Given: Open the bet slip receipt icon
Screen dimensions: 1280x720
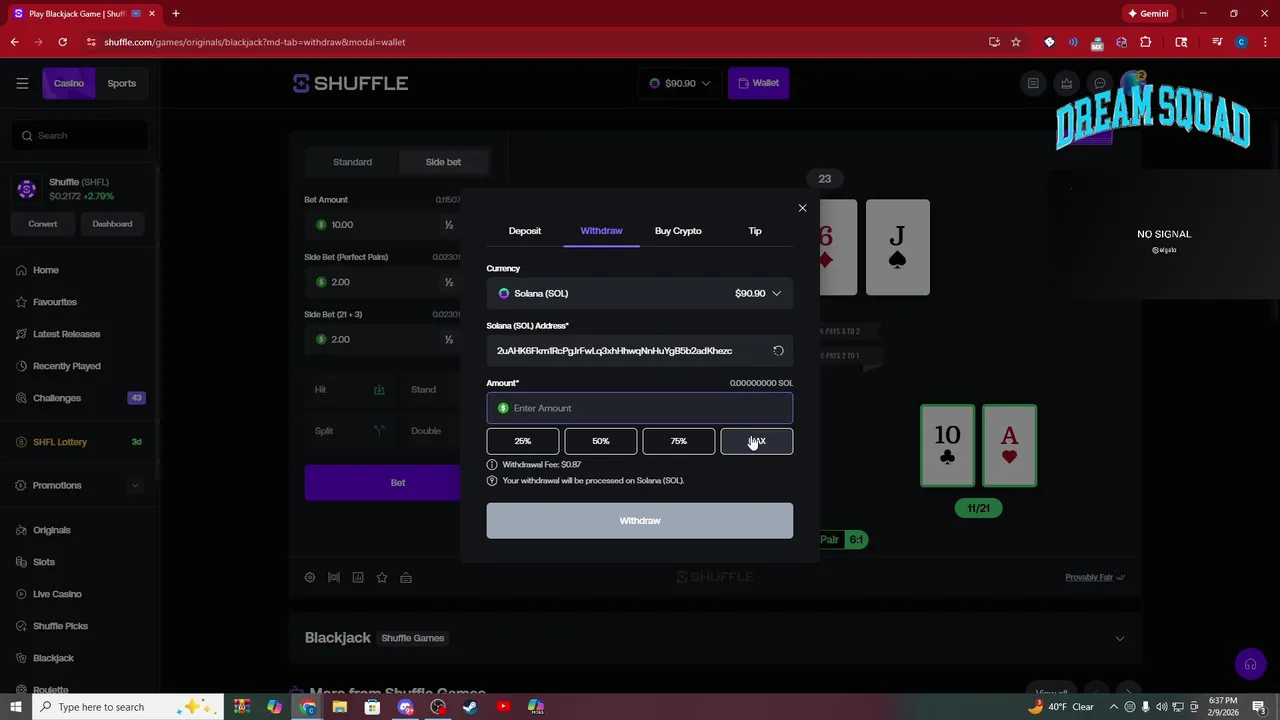Looking at the screenshot, I should click(x=1033, y=83).
